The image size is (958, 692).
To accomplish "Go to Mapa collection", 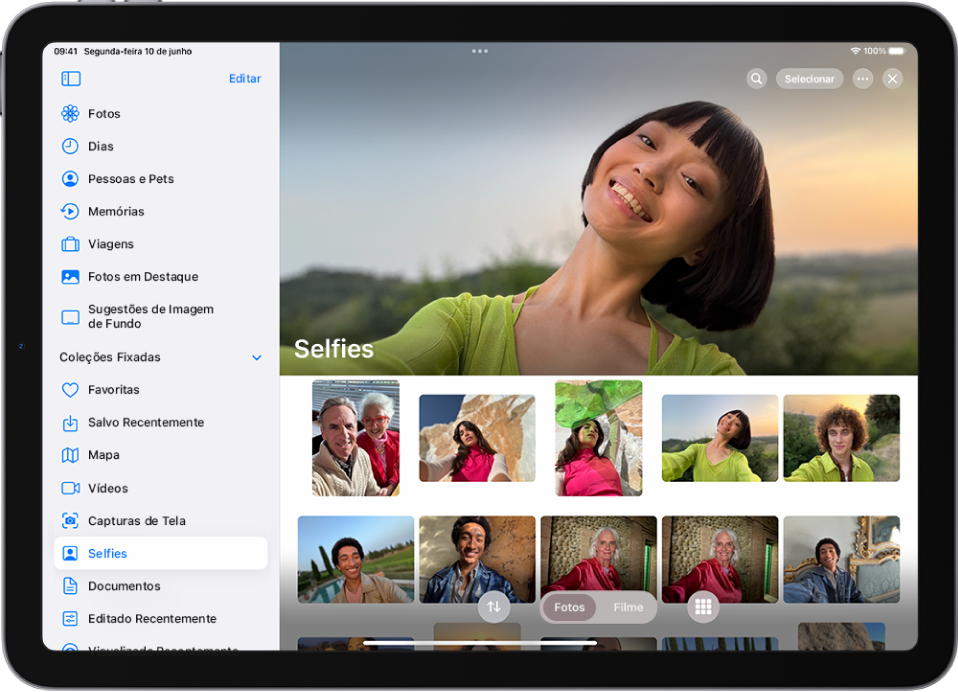I will [x=104, y=455].
